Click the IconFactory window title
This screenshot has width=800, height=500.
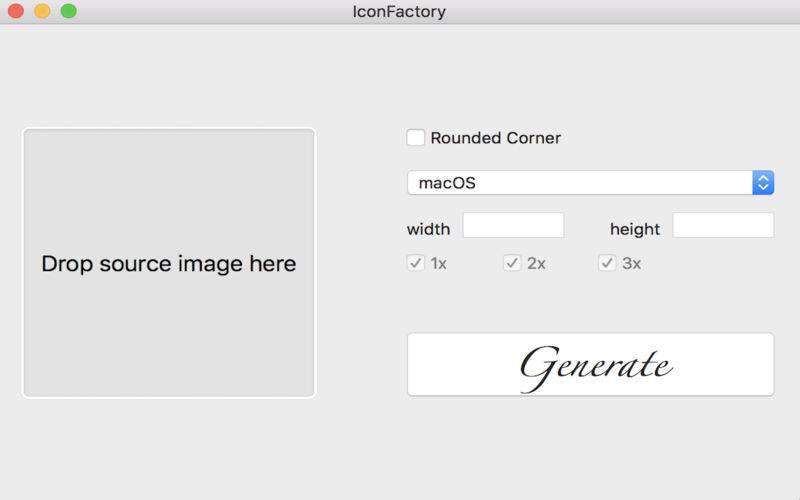399,11
